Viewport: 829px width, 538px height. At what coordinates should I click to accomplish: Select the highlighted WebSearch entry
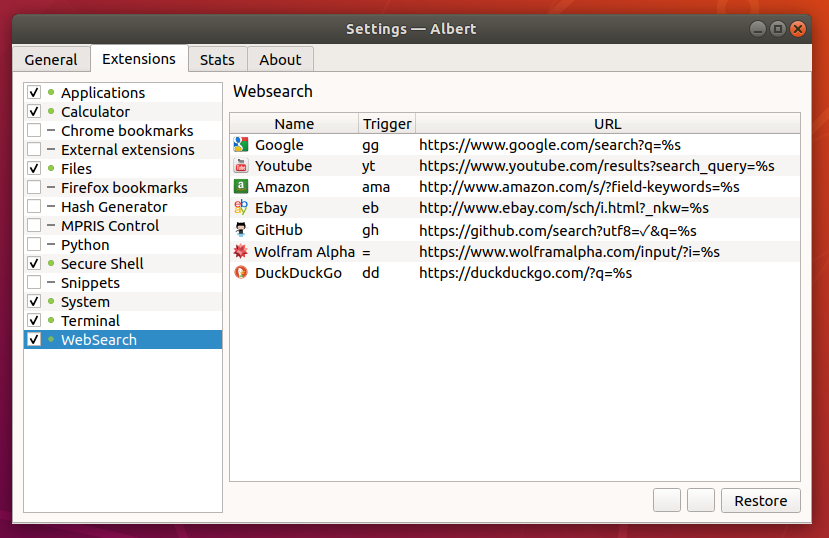123,340
